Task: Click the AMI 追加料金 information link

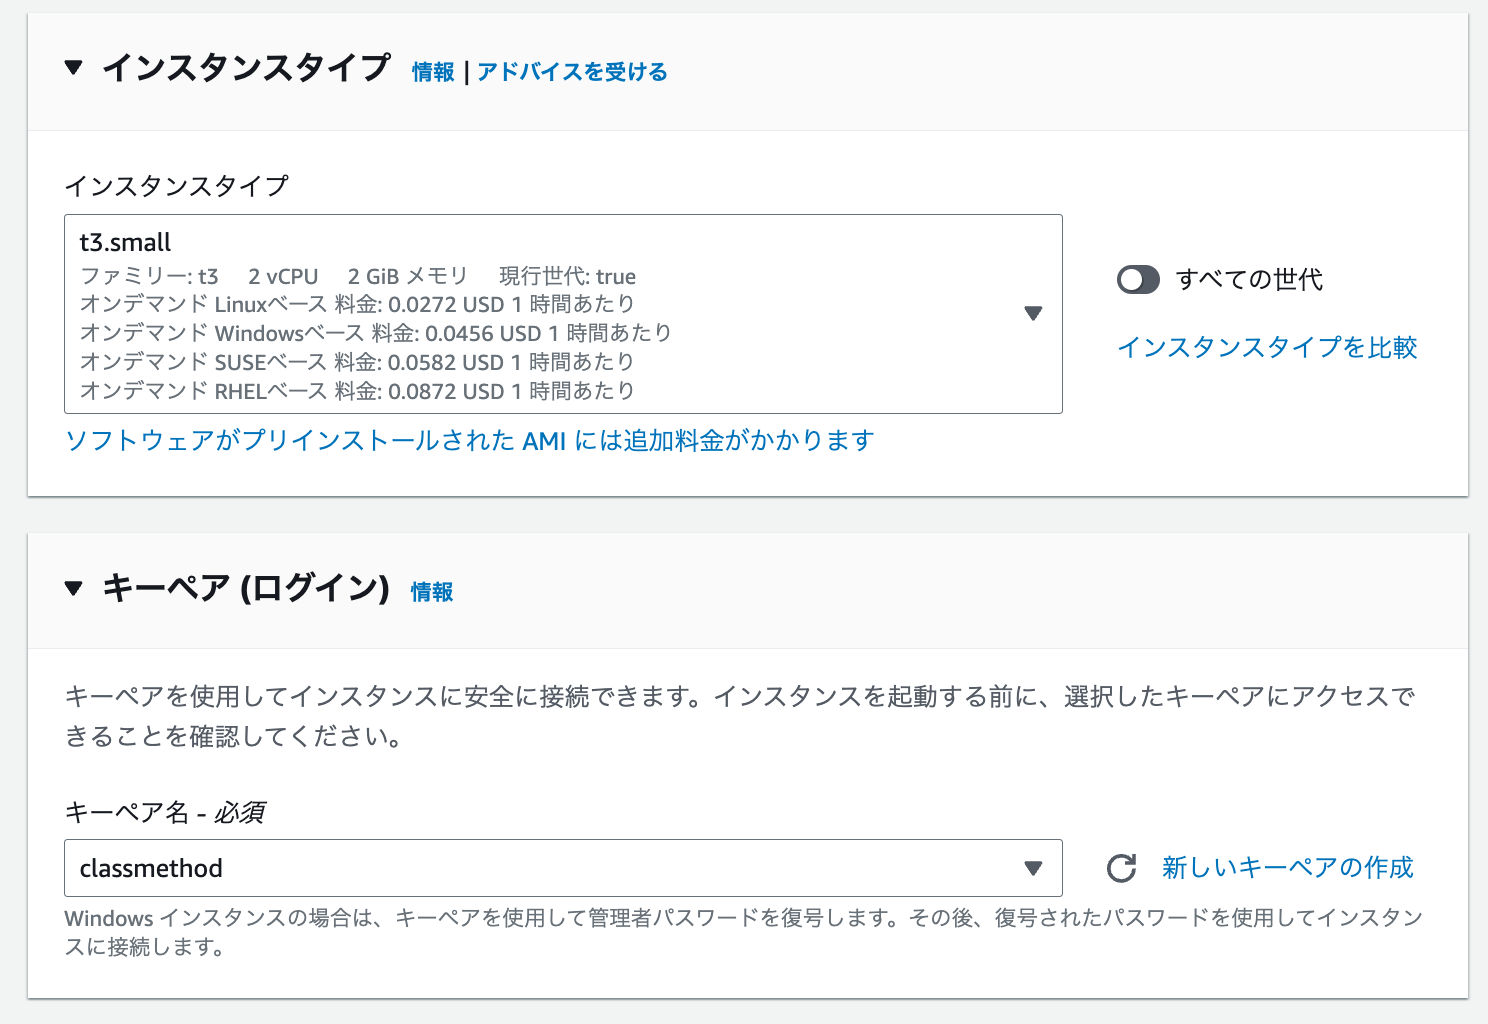Action: tap(469, 439)
